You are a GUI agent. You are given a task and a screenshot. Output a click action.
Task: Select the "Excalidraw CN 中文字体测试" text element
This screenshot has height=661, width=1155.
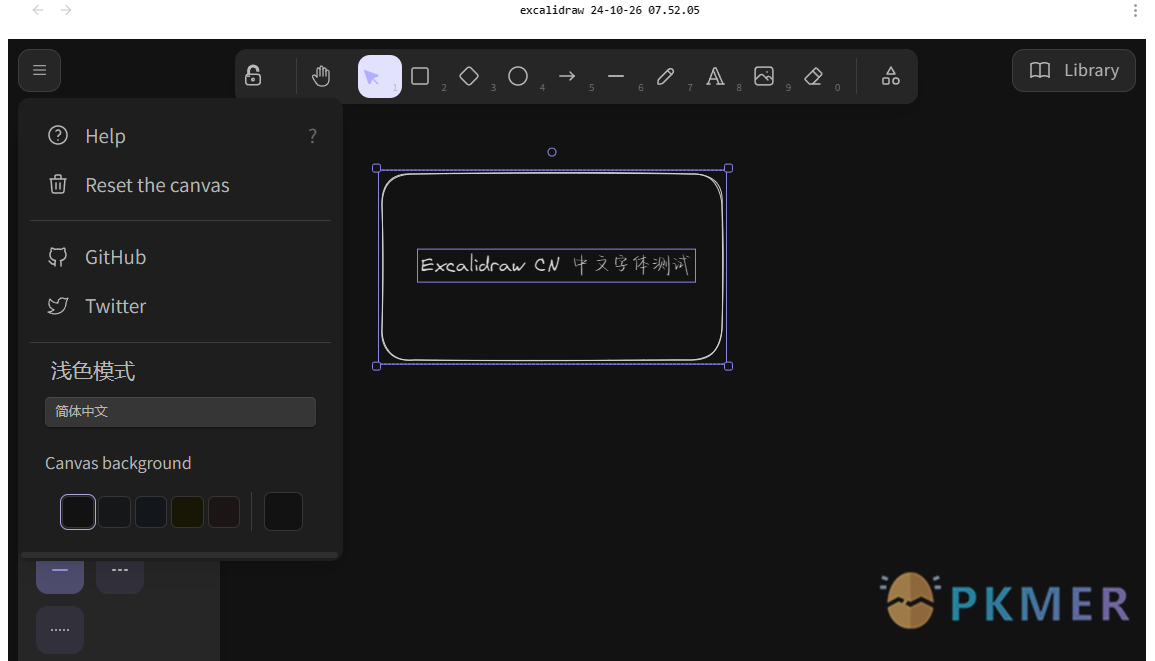coord(556,265)
